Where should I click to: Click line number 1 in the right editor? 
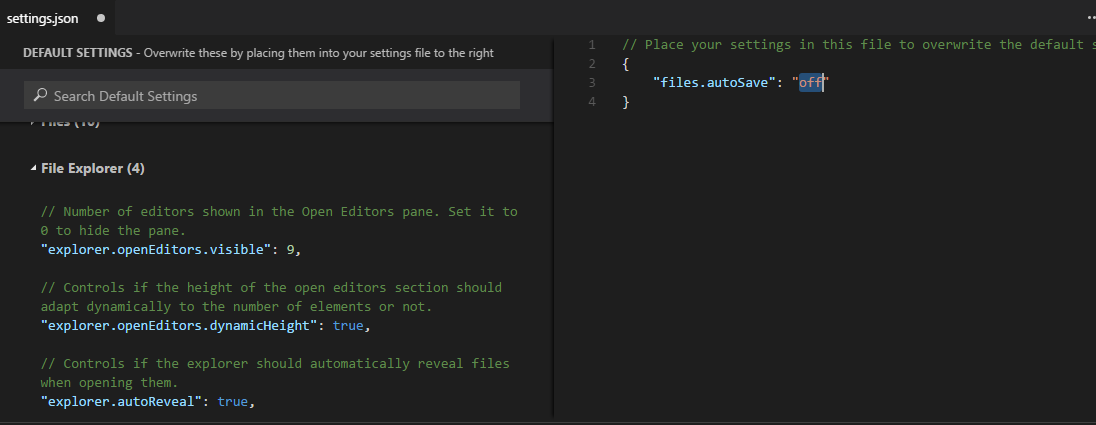tap(592, 45)
